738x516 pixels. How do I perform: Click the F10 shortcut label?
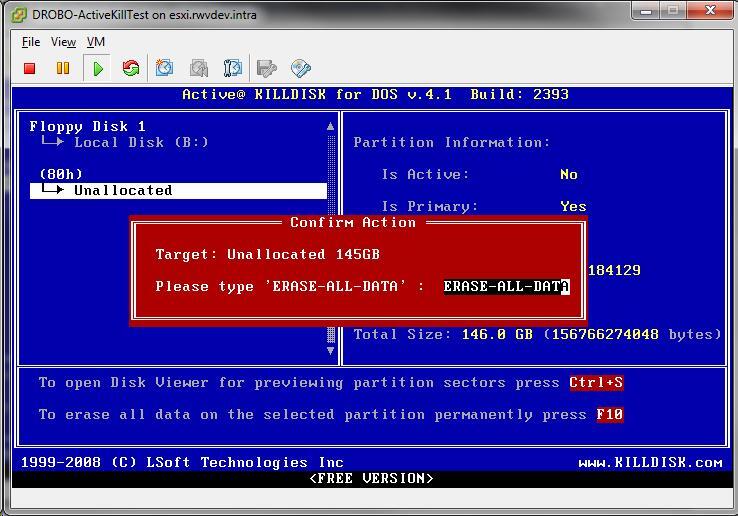tap(610, 414)
